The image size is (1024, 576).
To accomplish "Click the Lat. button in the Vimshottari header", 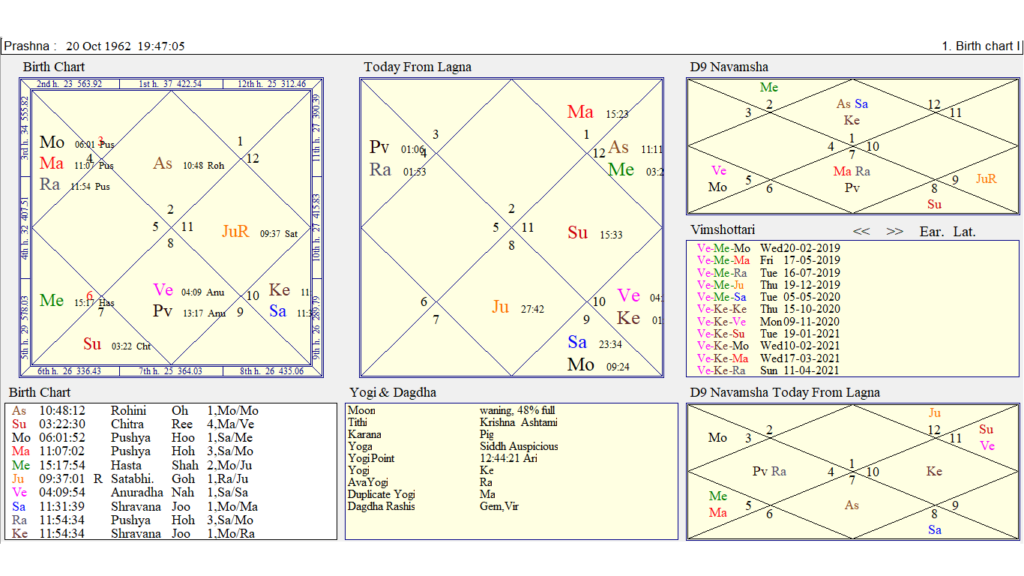I will point(964,231).
